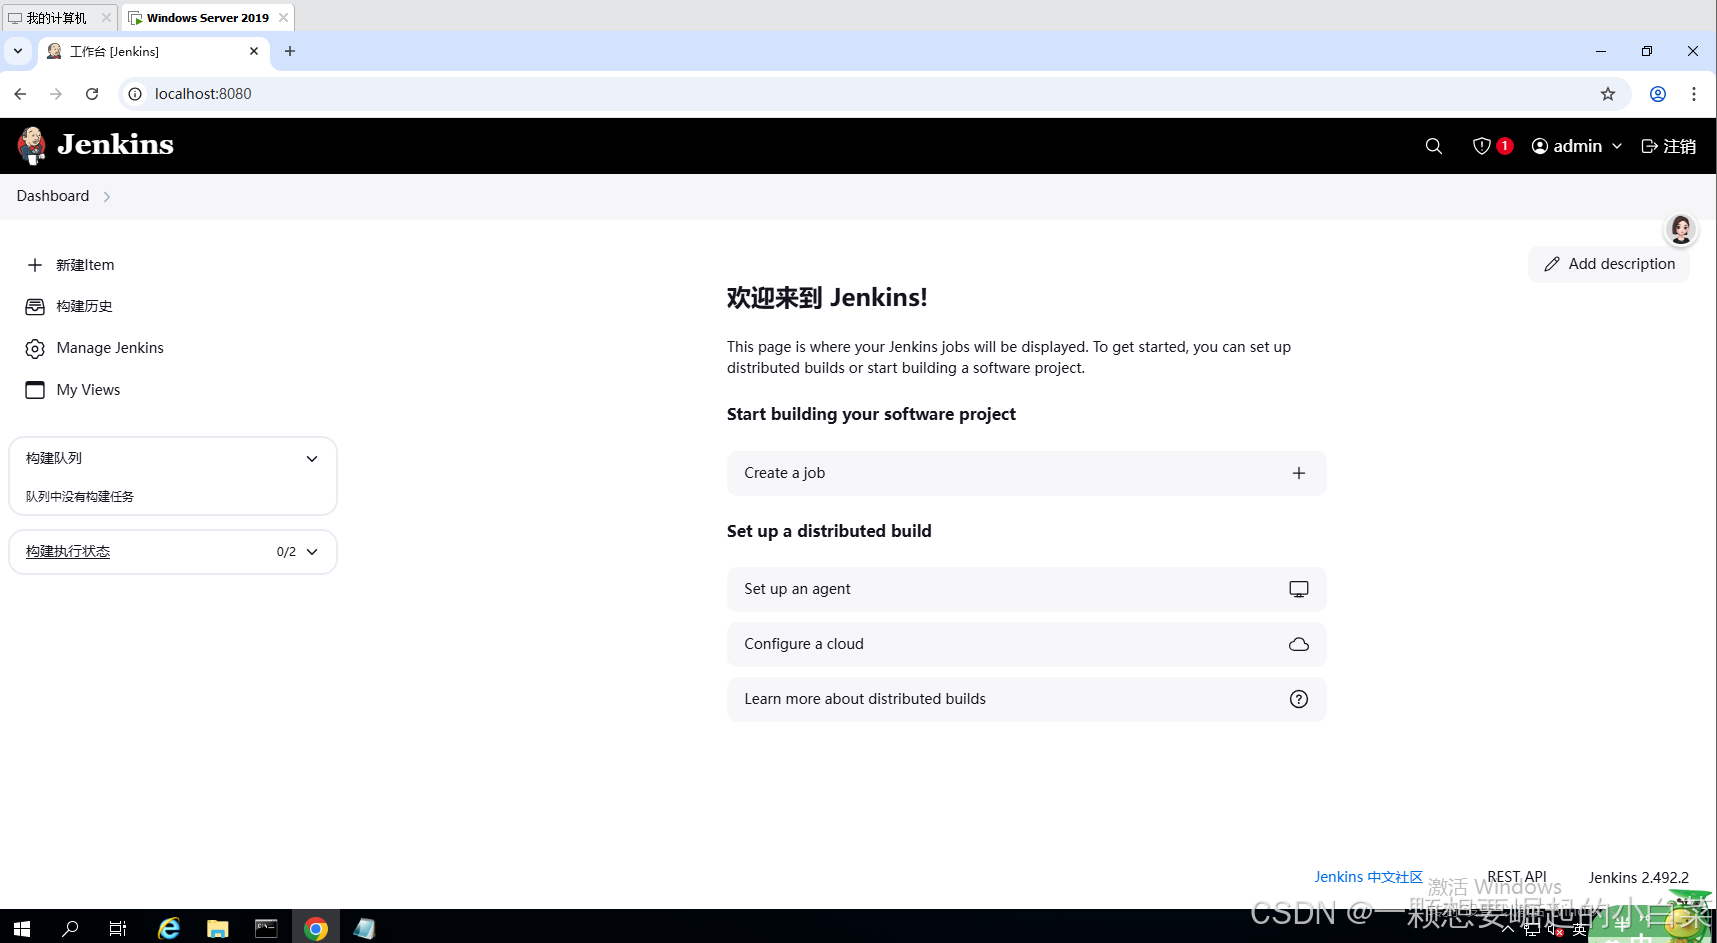Open File Explorer from the taskbar

pyautogui.click(x=217, y=928)
